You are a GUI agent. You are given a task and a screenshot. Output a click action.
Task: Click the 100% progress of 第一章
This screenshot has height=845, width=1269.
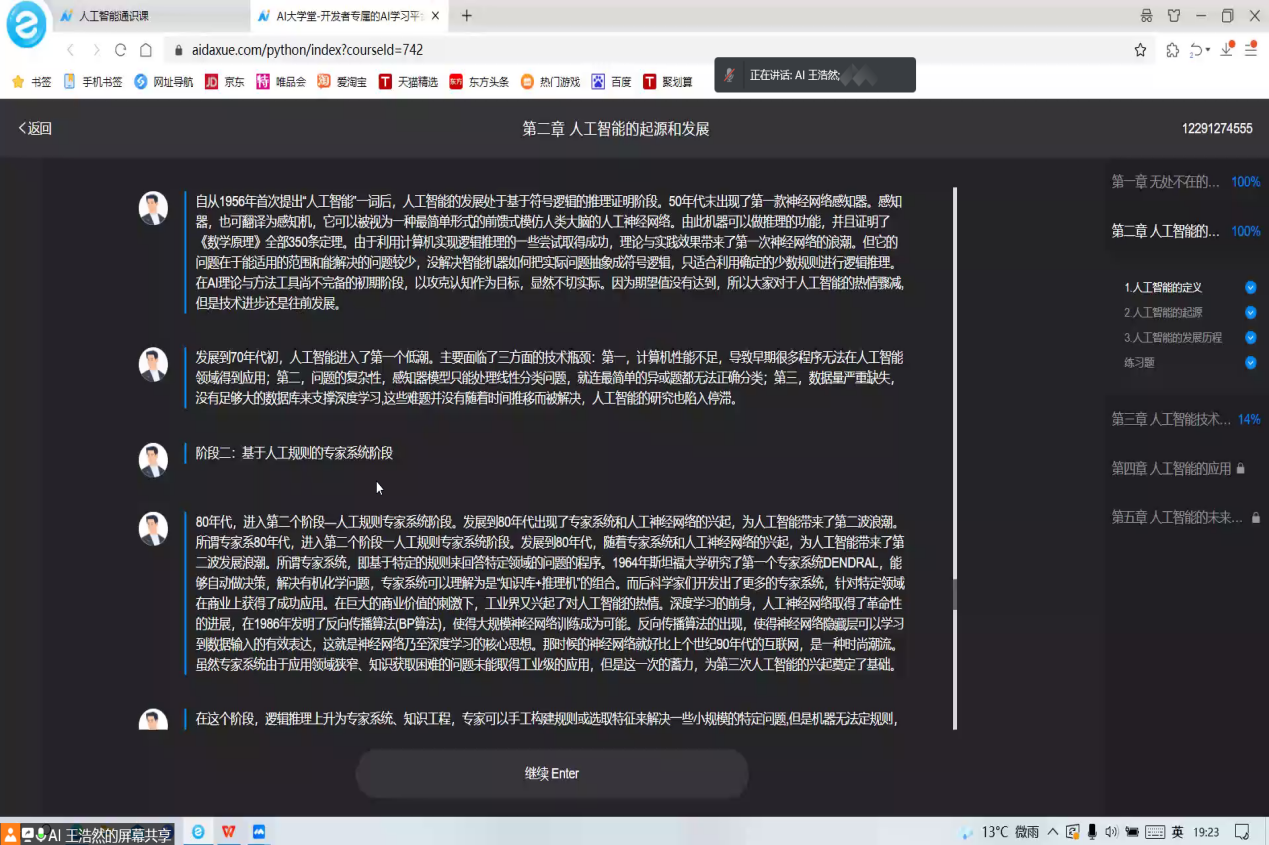point(1244,182)
